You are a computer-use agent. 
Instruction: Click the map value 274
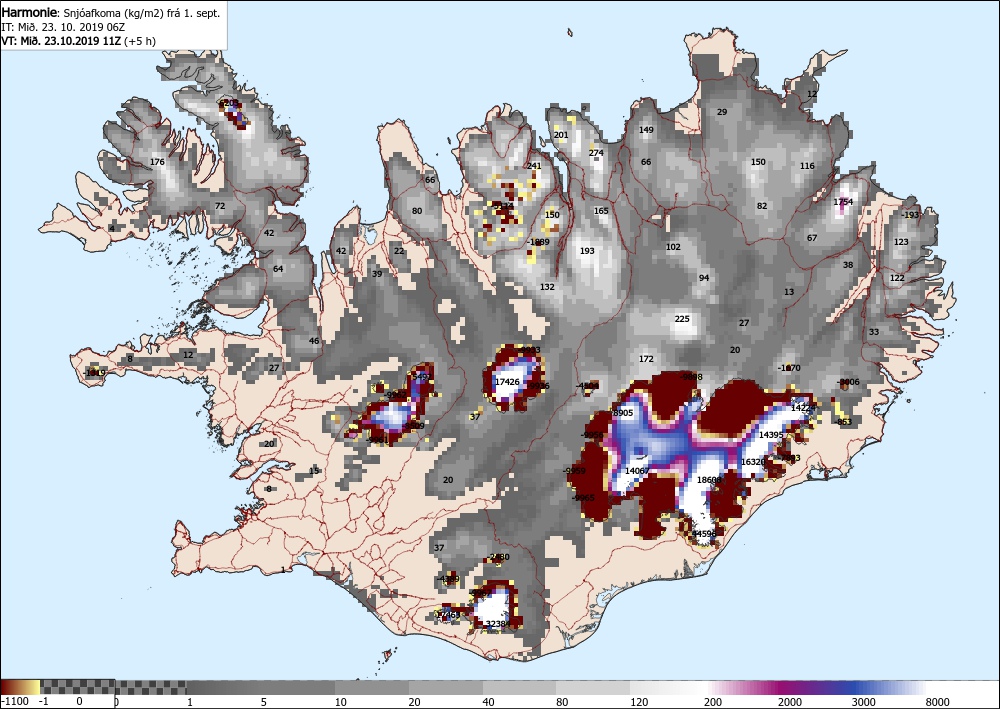(596, 153)
